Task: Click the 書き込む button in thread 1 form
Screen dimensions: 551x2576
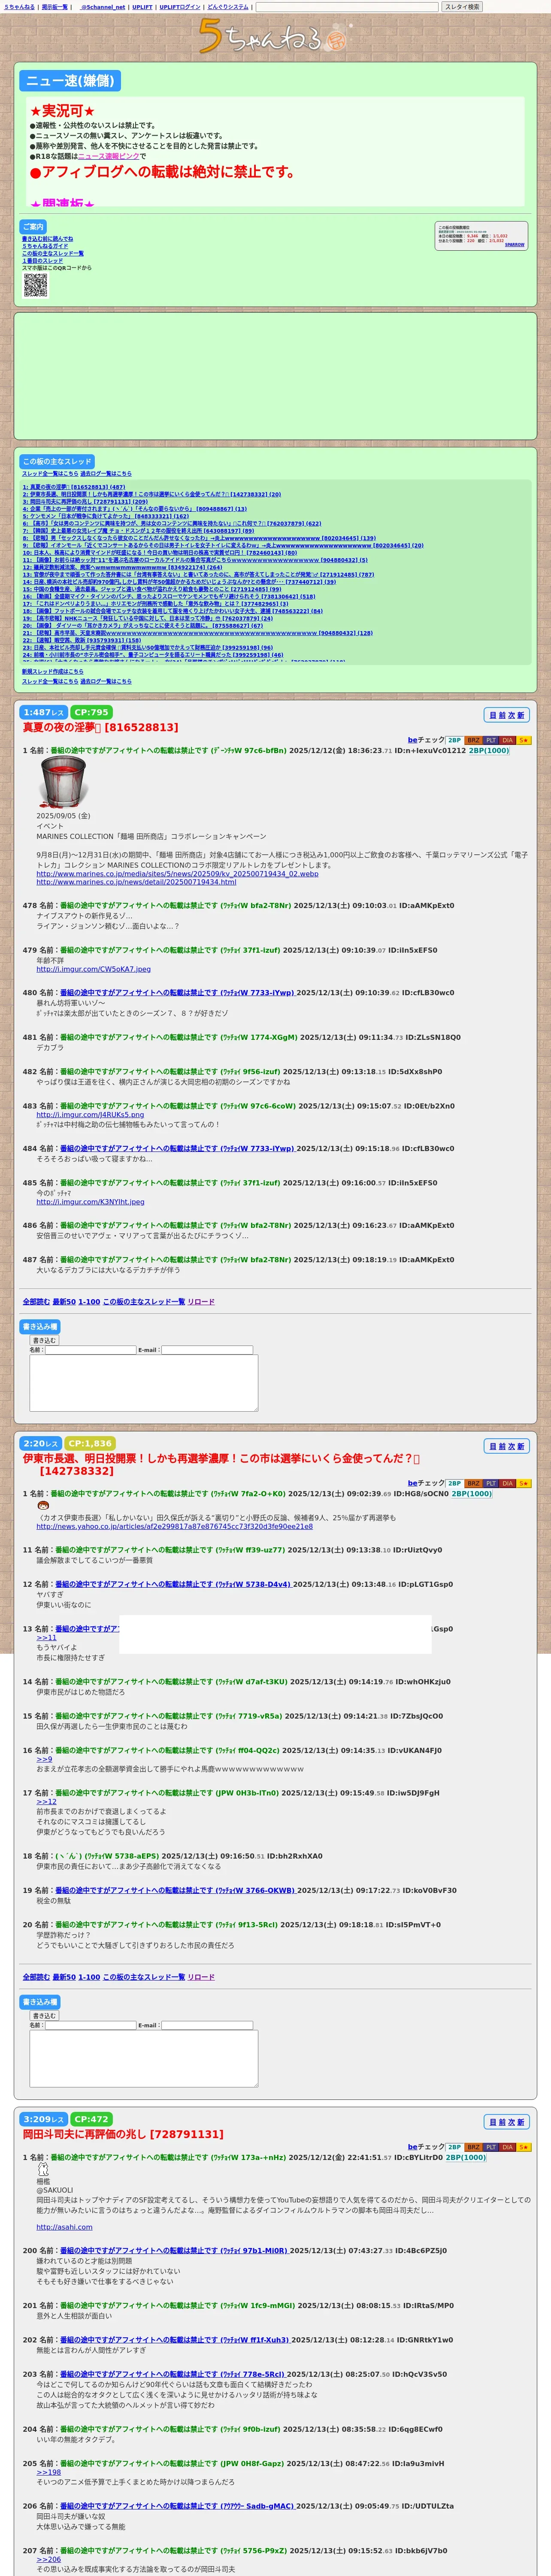Action: click(x=44, y=1340)
